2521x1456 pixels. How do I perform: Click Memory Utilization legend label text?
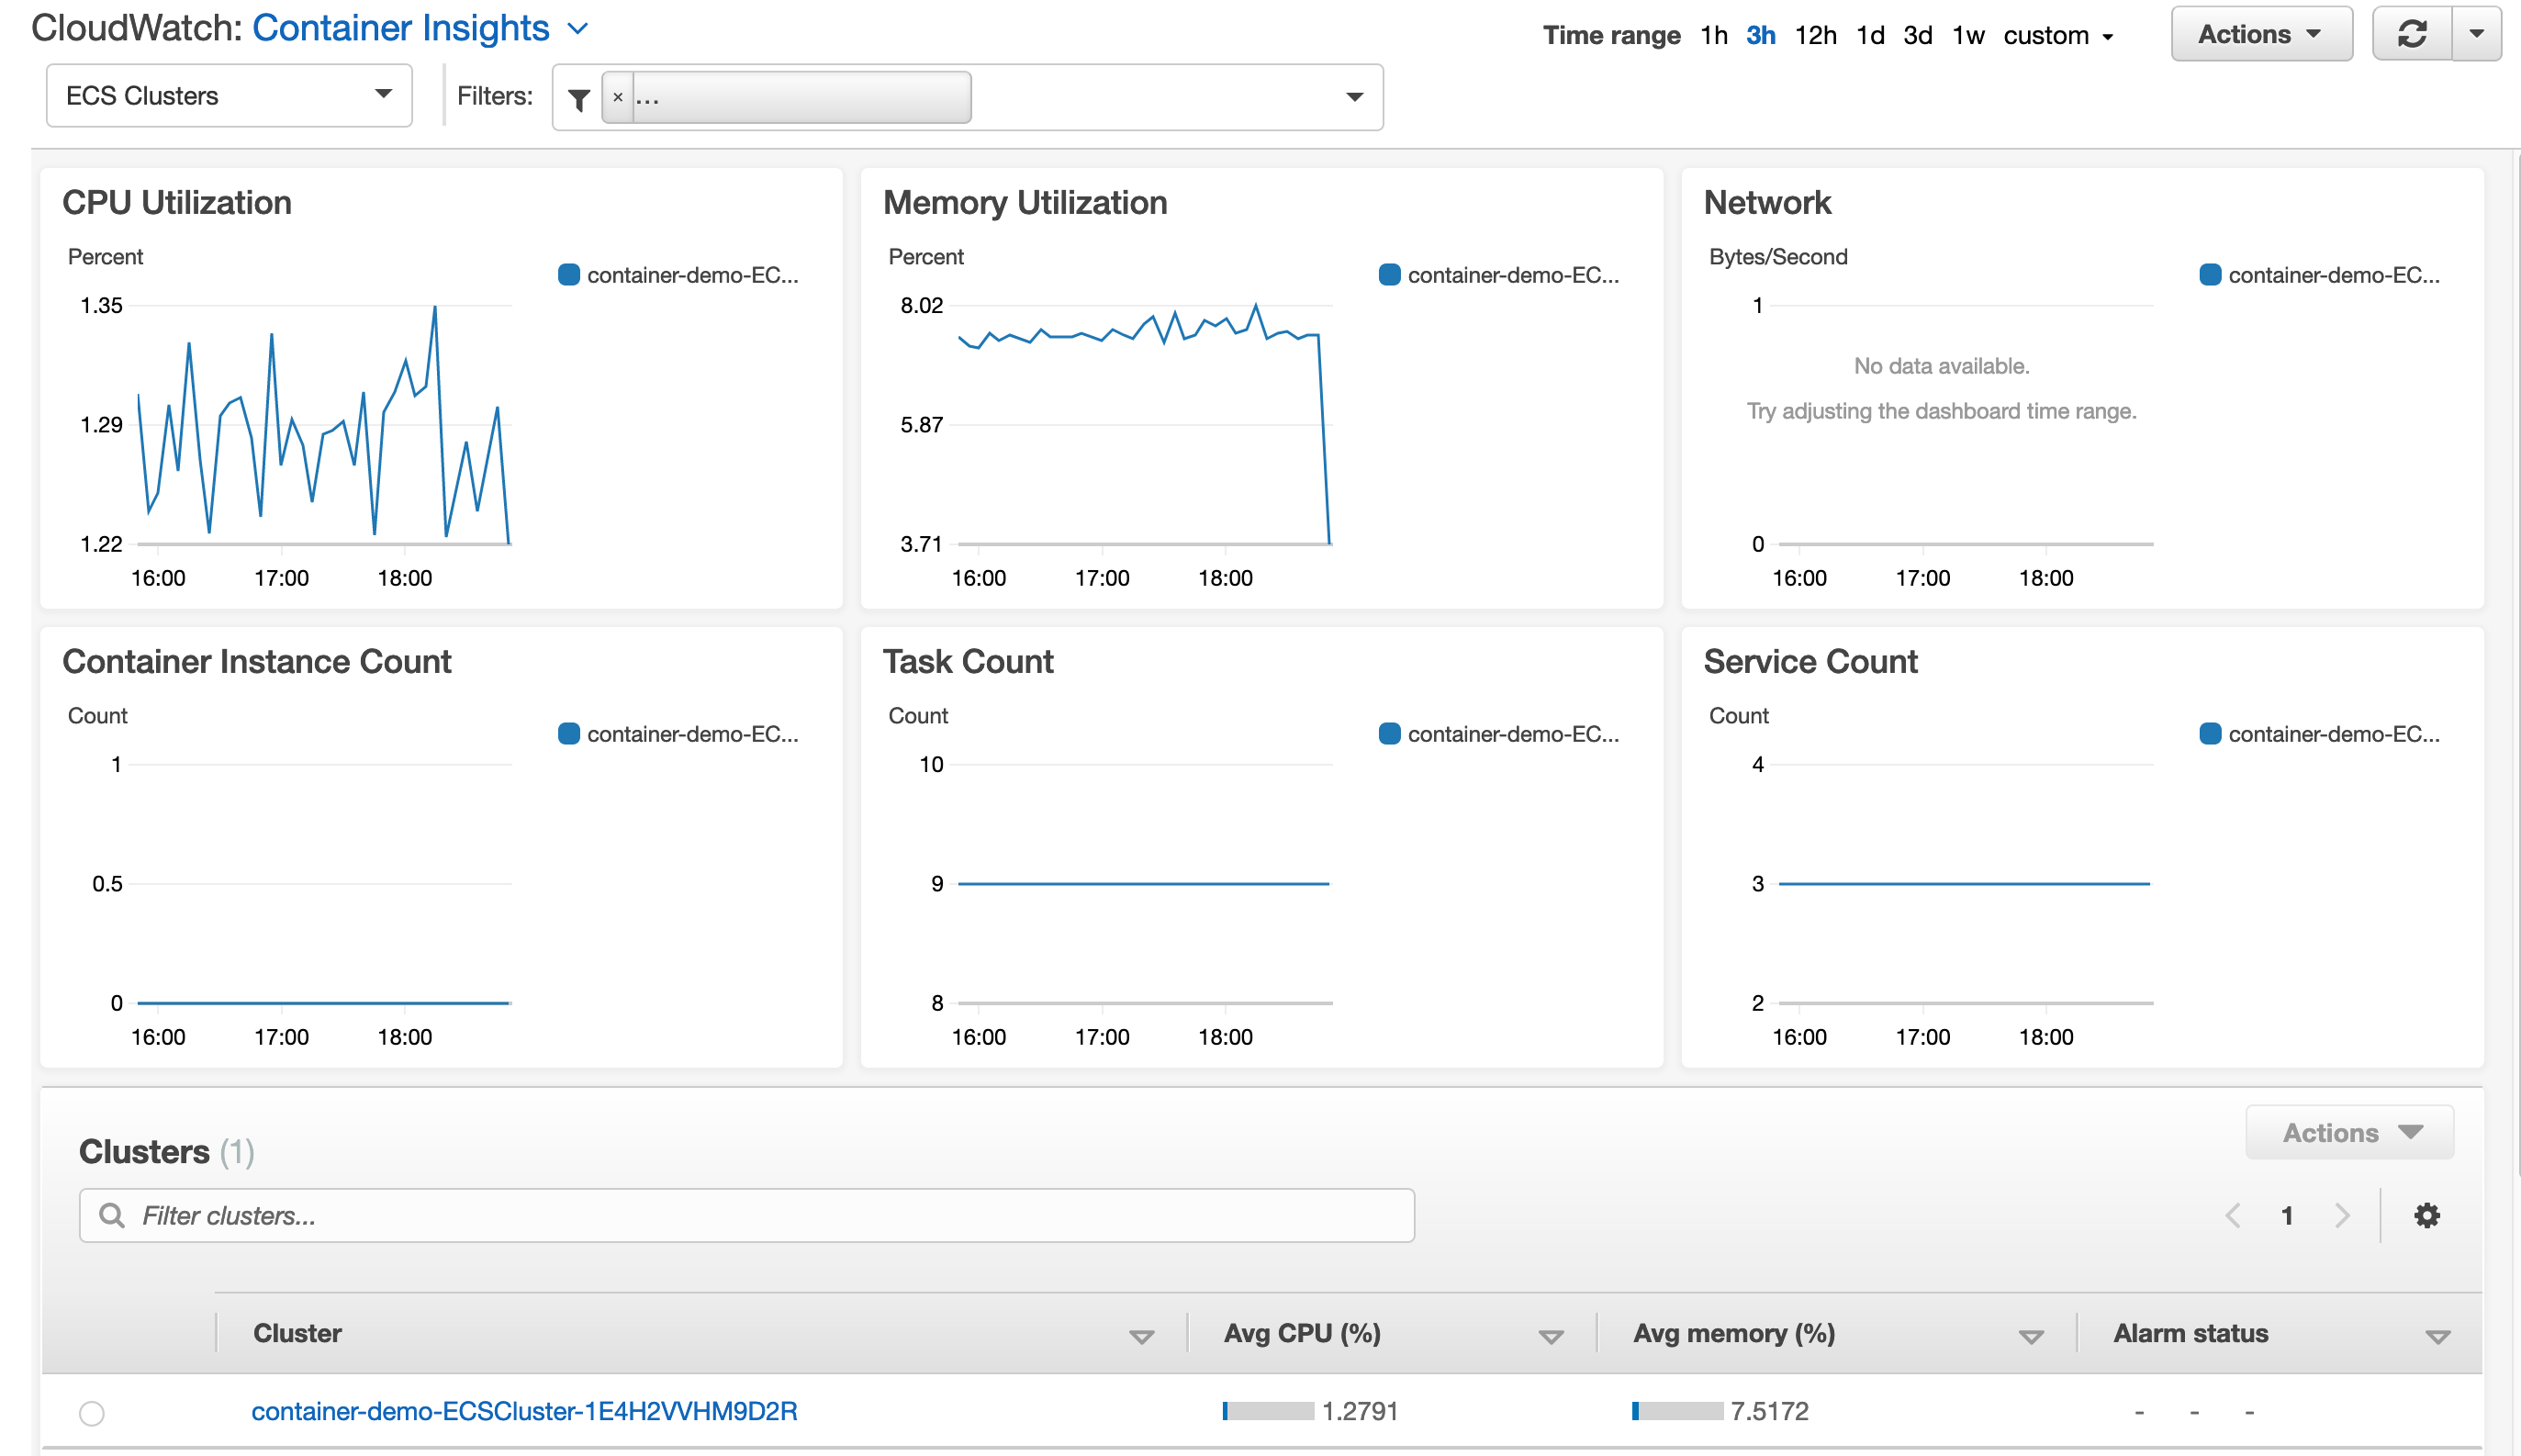(x=1513, y=275)
